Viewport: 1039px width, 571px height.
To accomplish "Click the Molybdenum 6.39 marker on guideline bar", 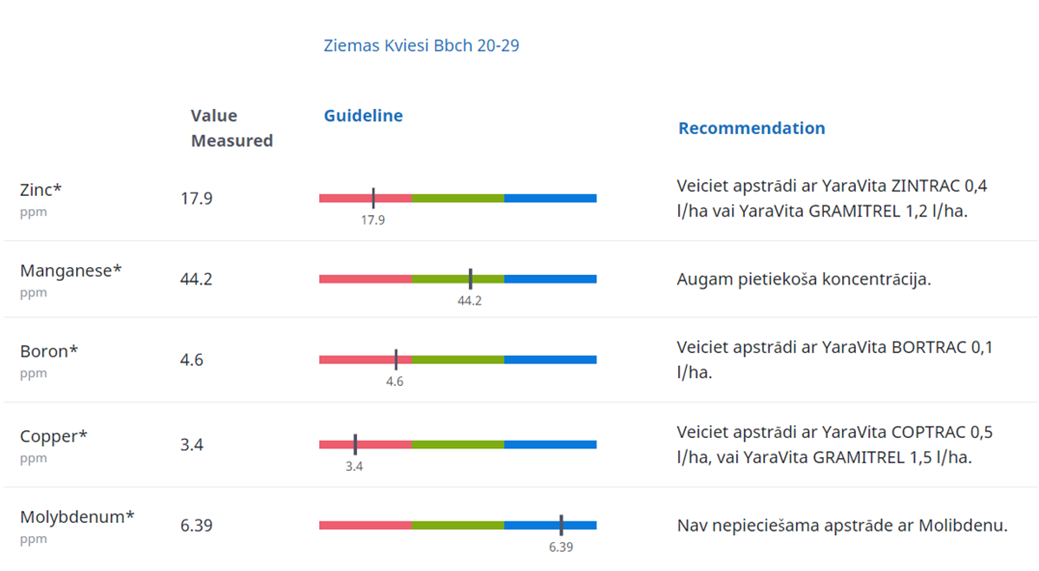I will point(561,525).
